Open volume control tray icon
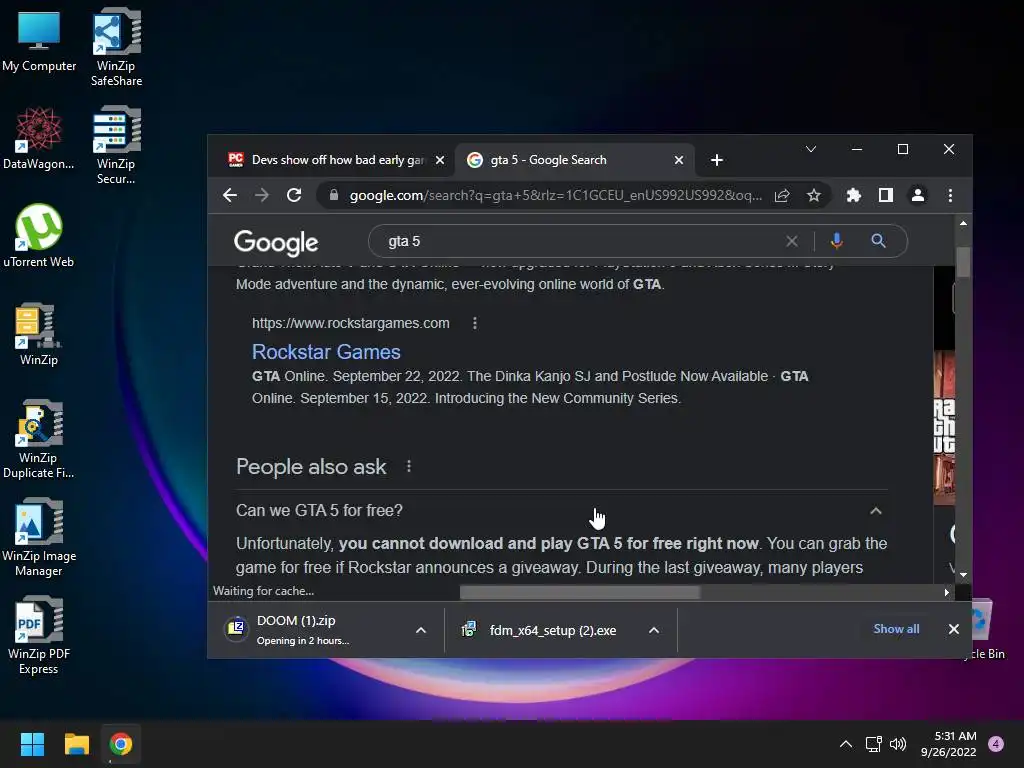 tap(898, 744)
